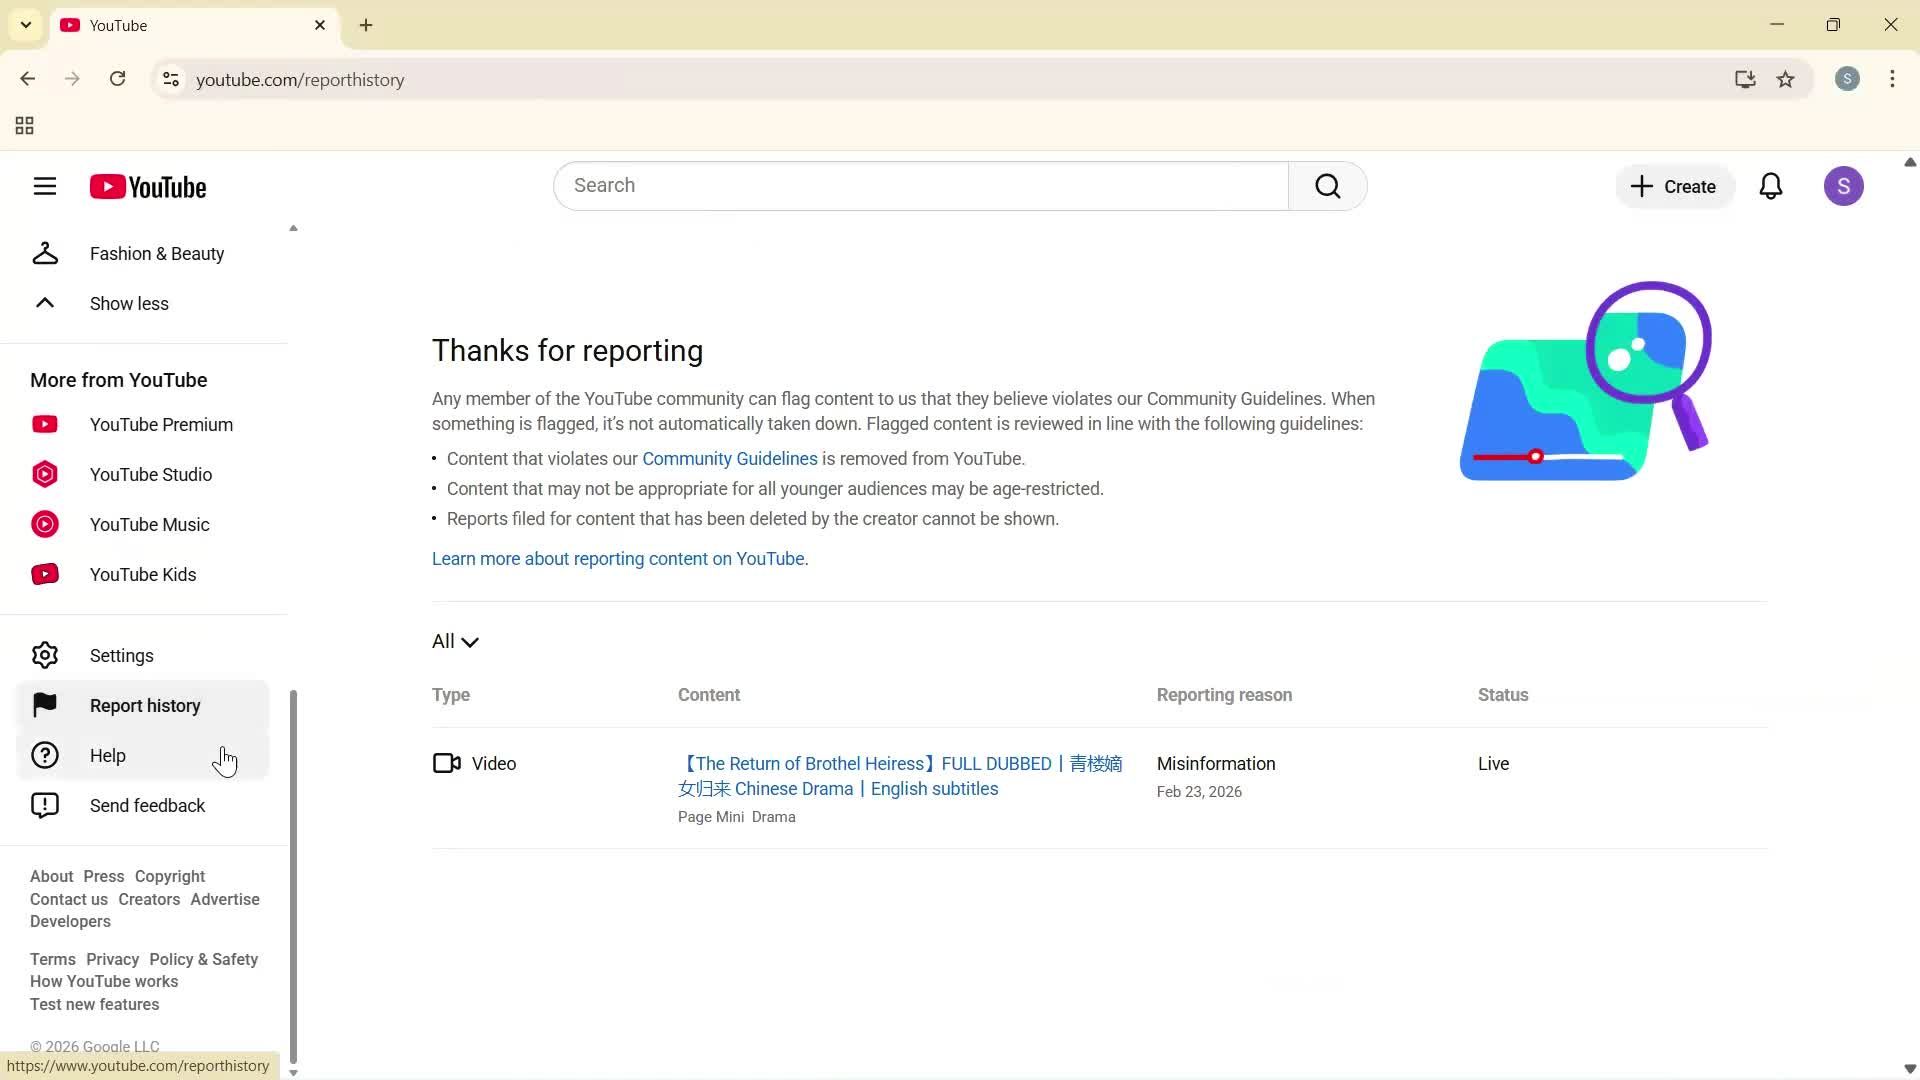
Task: Click the Create button
Action: coord(1674,186)
